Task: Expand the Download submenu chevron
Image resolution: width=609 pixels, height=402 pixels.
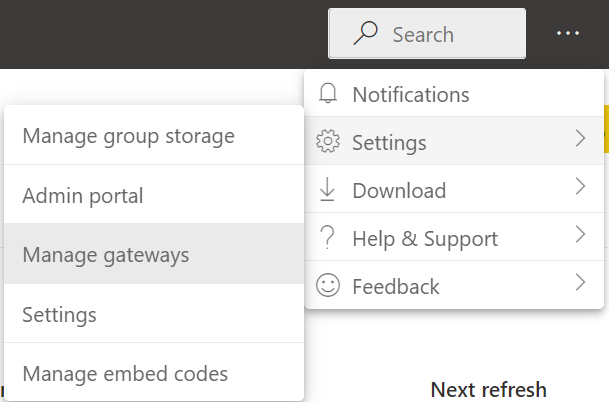Action: [x=580, y=189]
